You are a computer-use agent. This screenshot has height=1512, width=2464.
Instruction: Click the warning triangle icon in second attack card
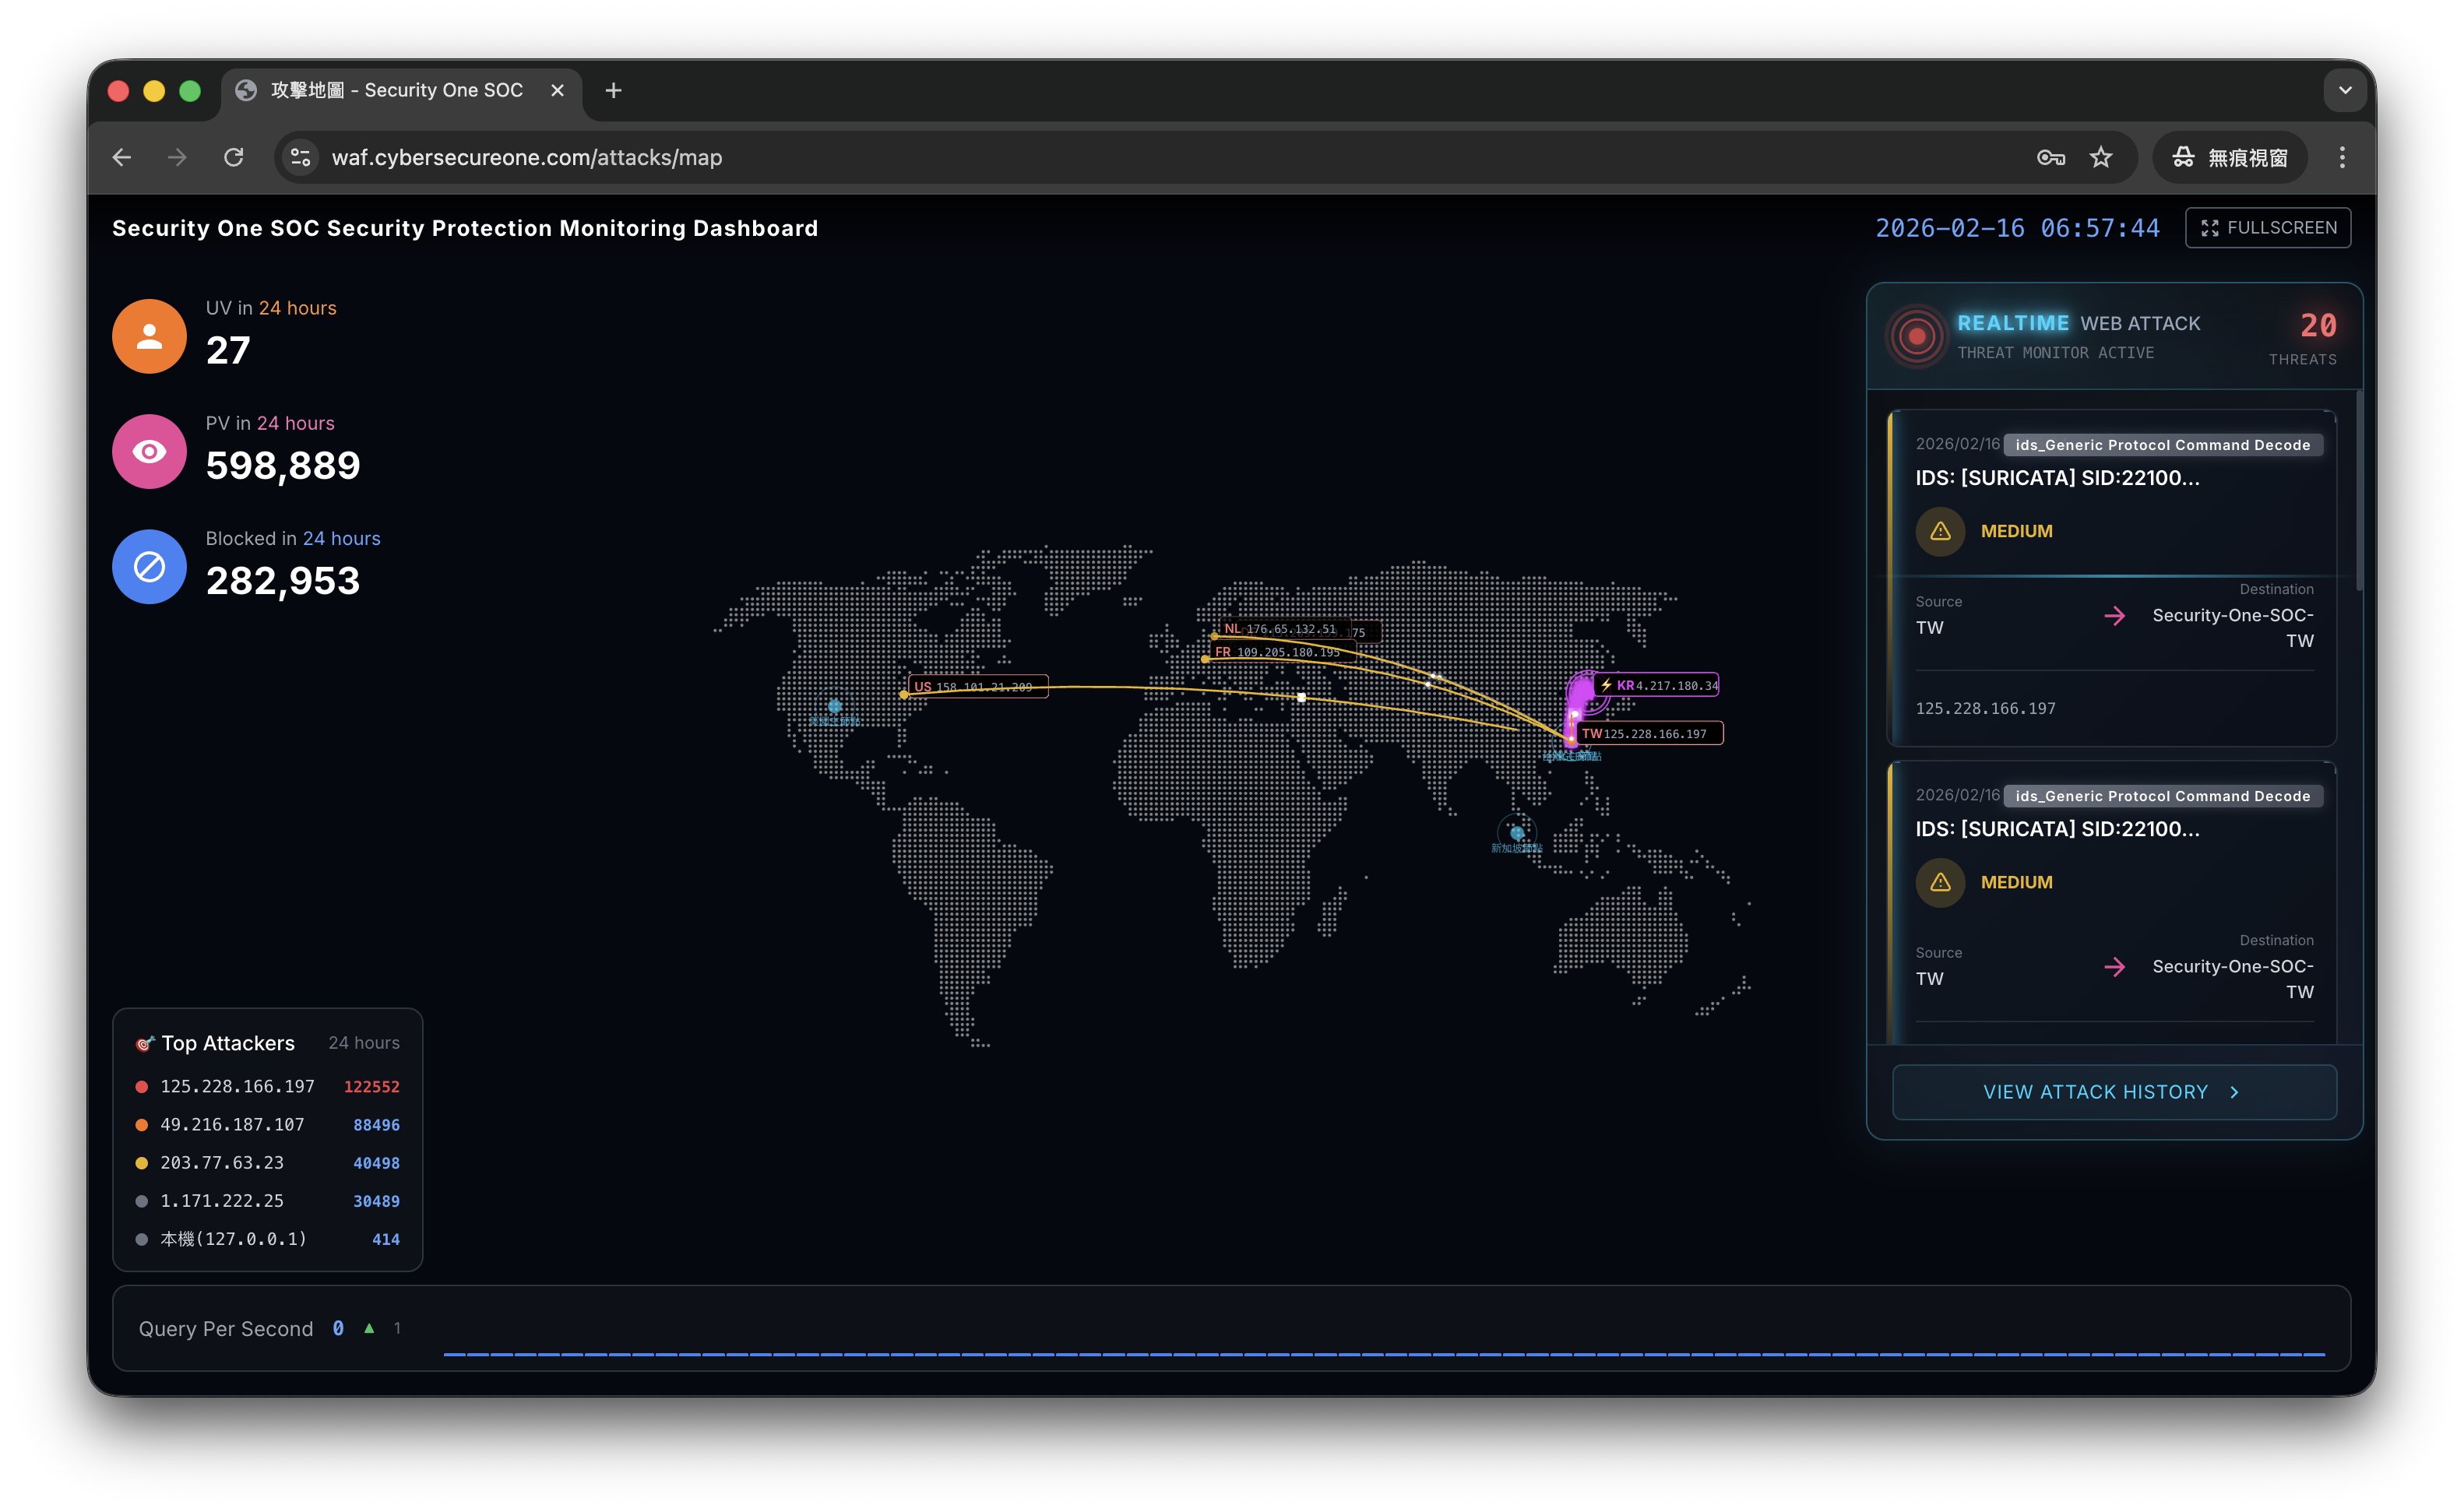point(1940,882)
